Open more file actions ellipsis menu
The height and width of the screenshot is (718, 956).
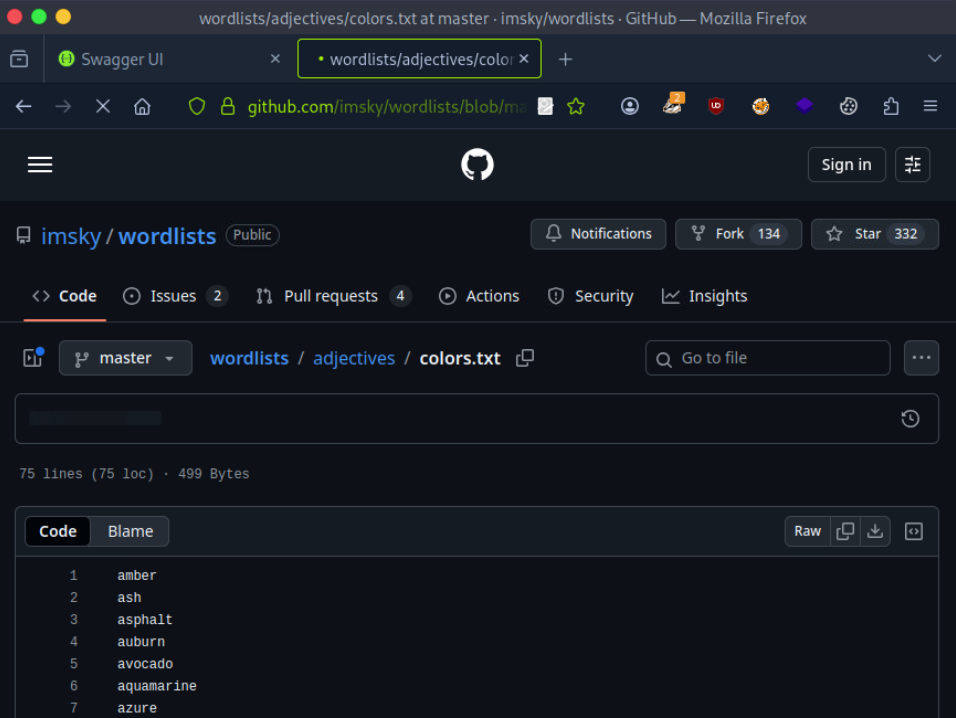point(921,358)
